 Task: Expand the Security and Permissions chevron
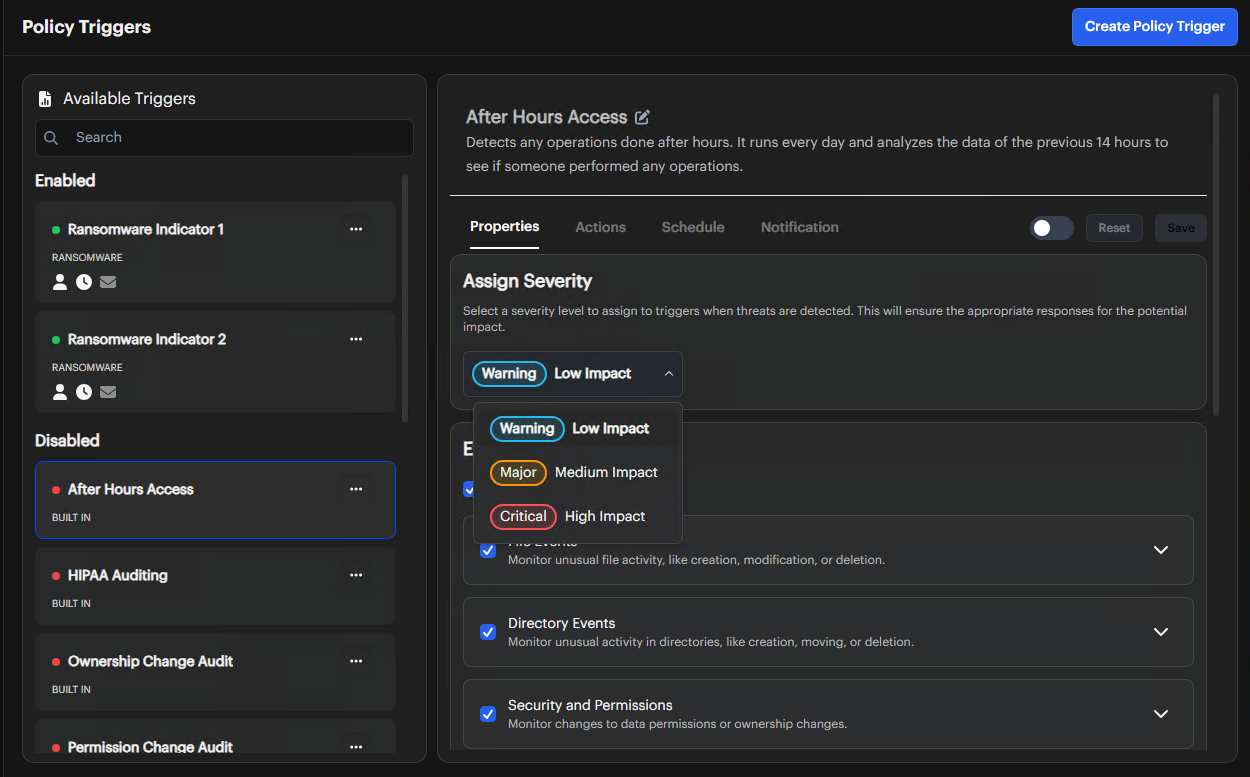coord(1161,714)
